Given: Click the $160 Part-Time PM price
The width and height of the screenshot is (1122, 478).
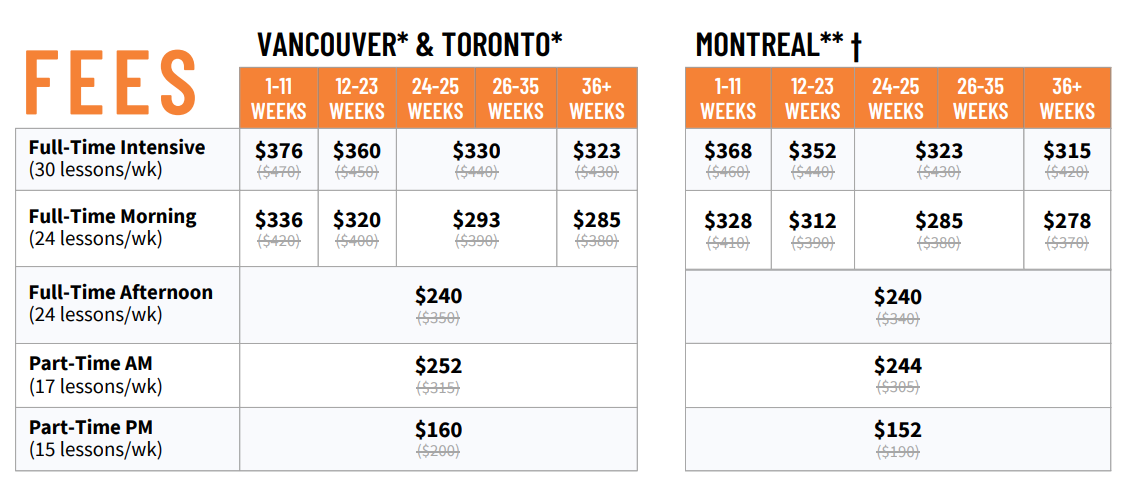Looking at the screenshot, I should point(439,429).
